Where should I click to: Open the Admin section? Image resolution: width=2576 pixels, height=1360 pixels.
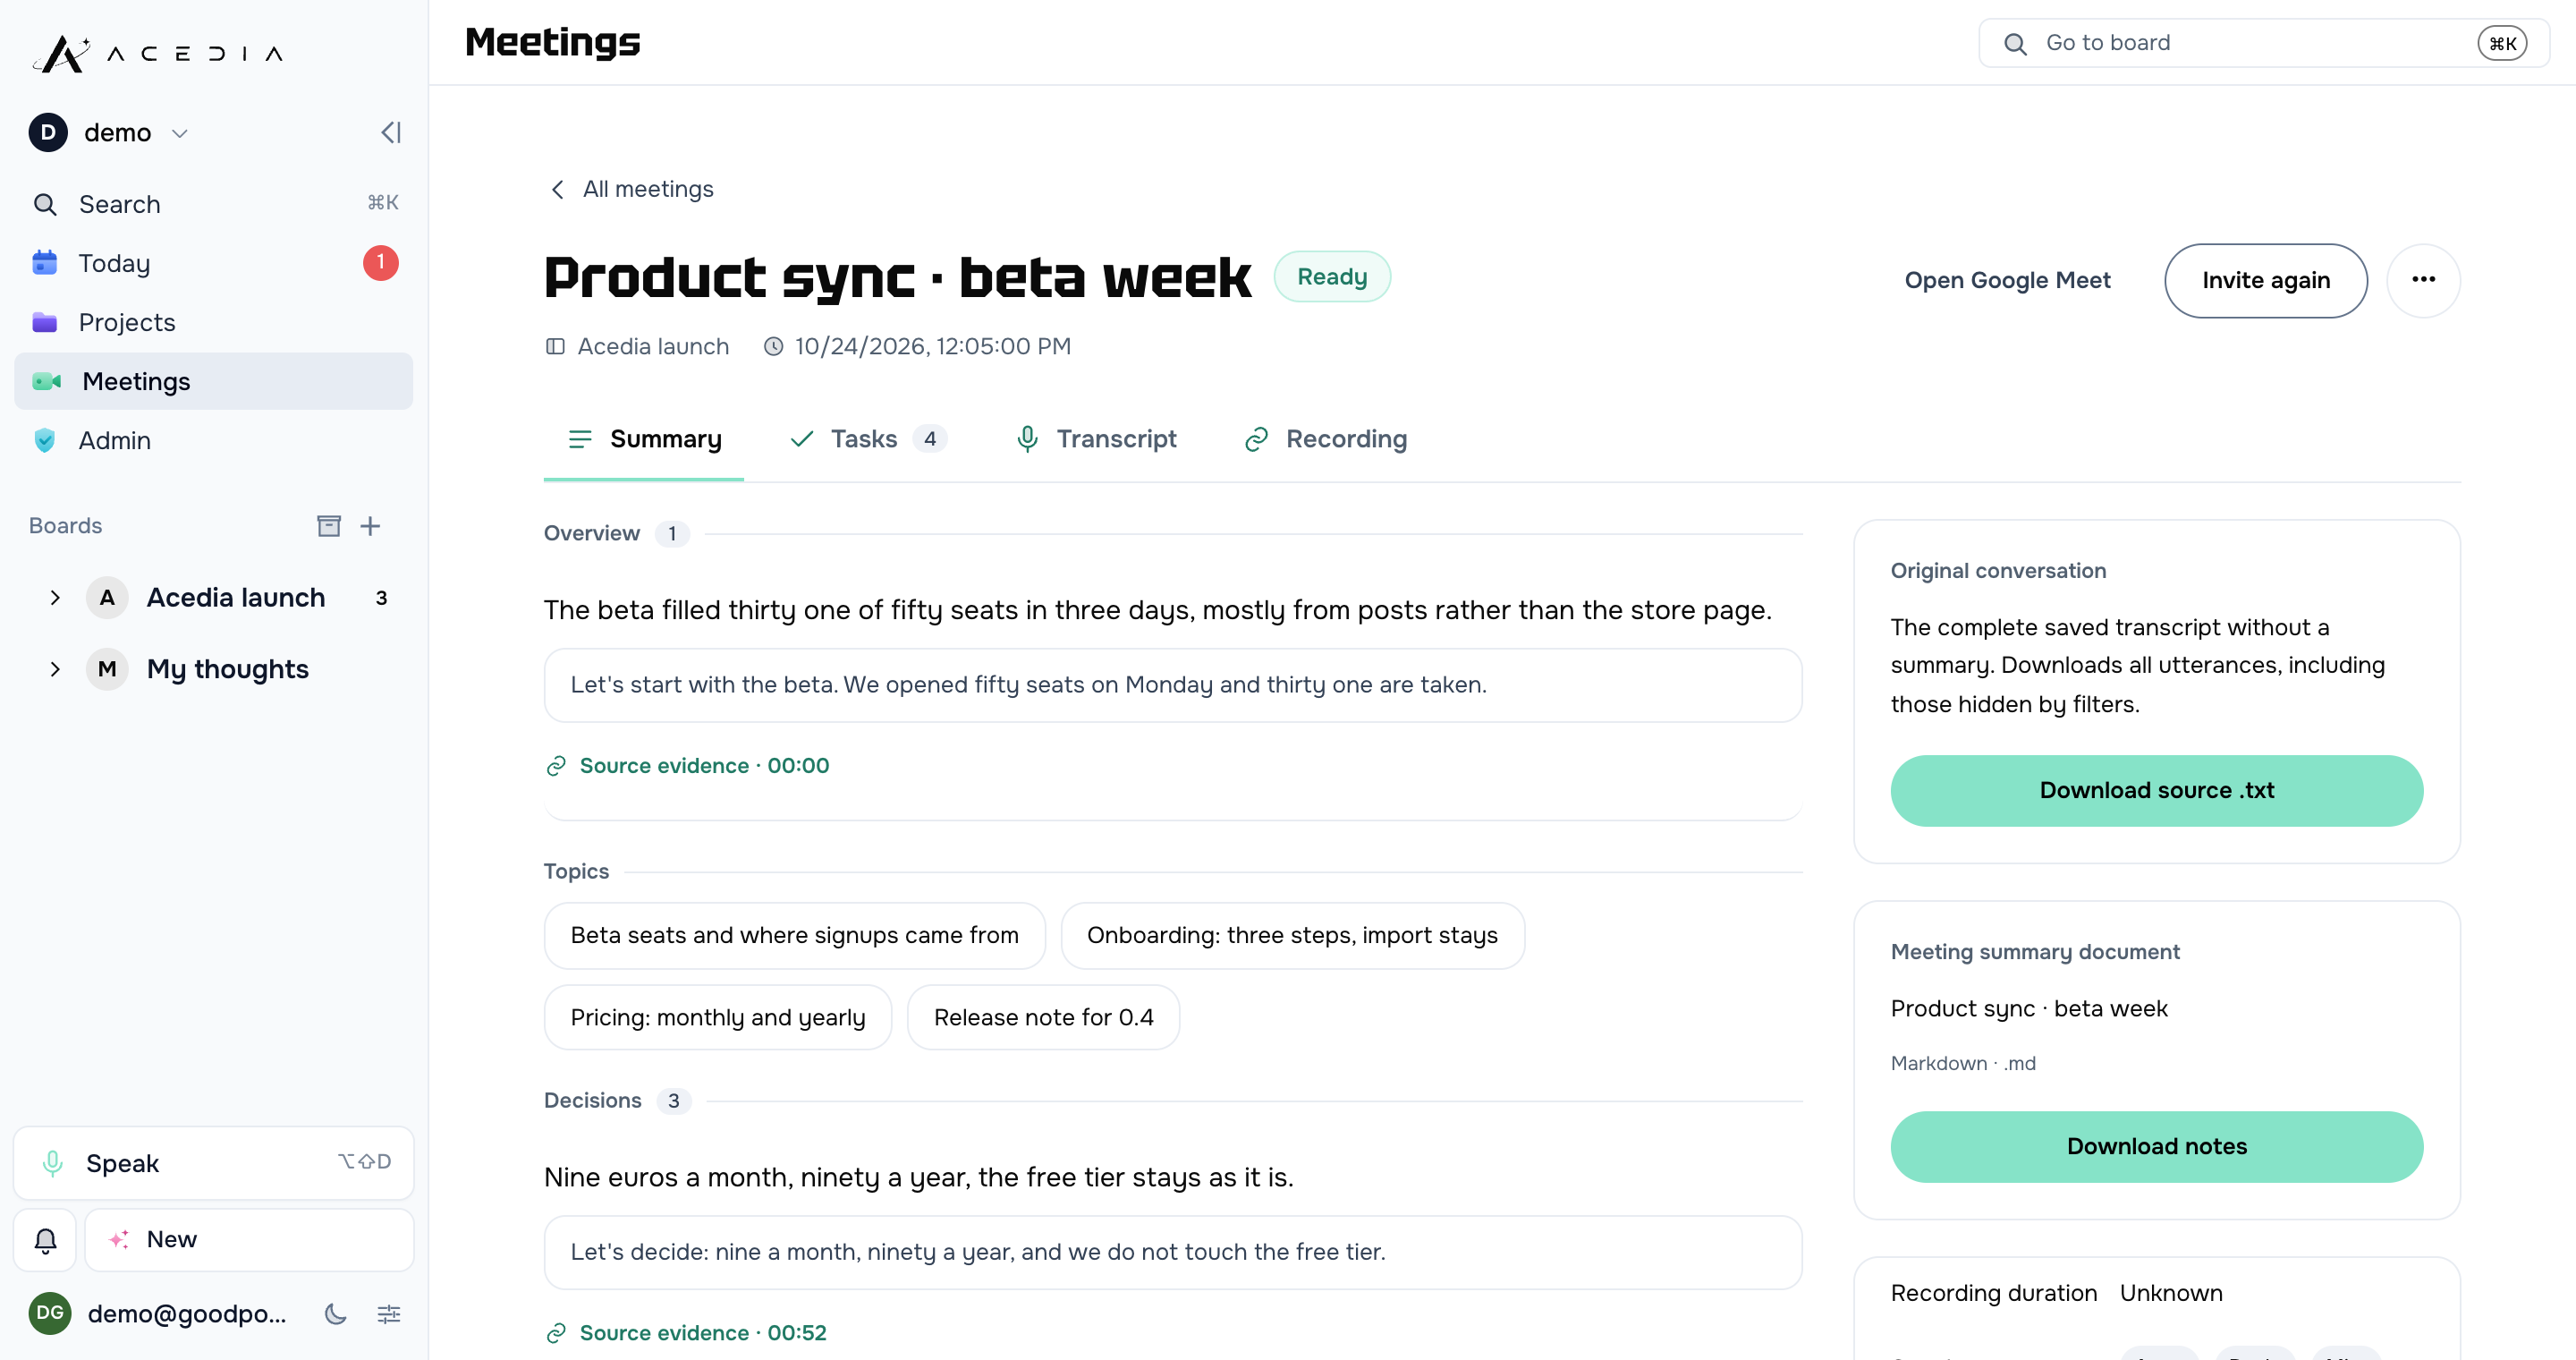214,440
